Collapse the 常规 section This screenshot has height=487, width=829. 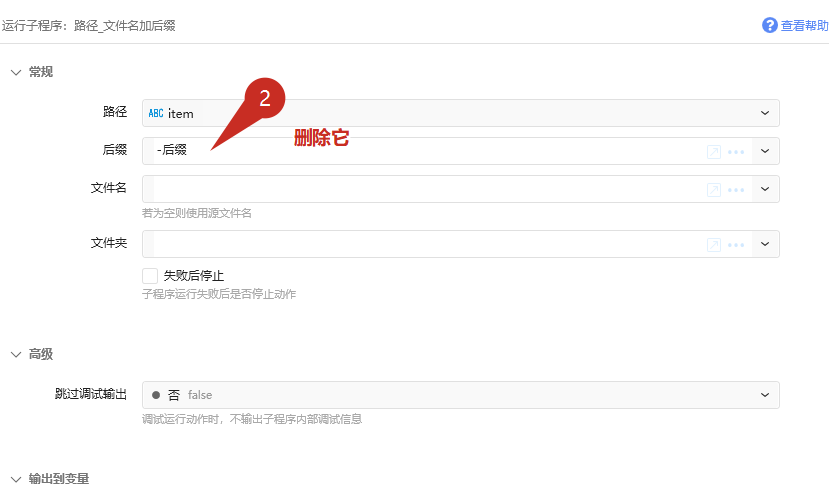16,72
